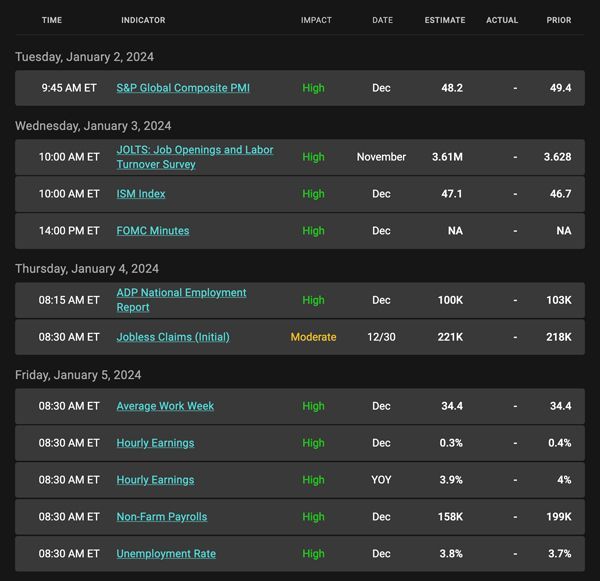600x581 pixels.
Task: Click the Moderate impact label
Action: coord(313,337)
